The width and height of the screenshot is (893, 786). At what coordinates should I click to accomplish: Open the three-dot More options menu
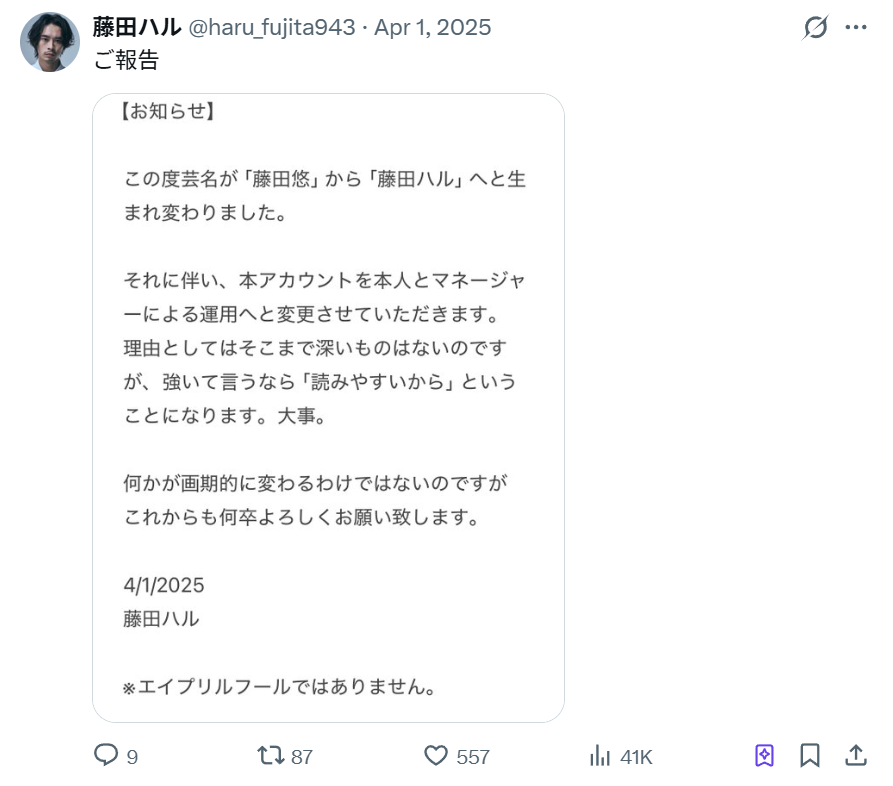click(x=856, y=28)
